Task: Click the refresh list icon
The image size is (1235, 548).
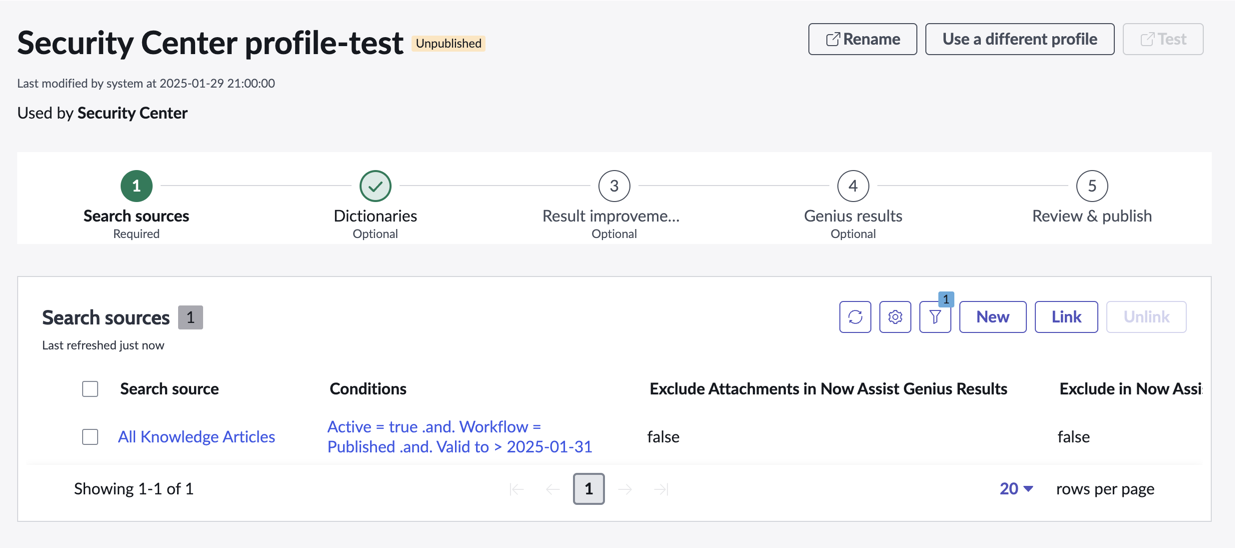Action: tap(855, 317)
